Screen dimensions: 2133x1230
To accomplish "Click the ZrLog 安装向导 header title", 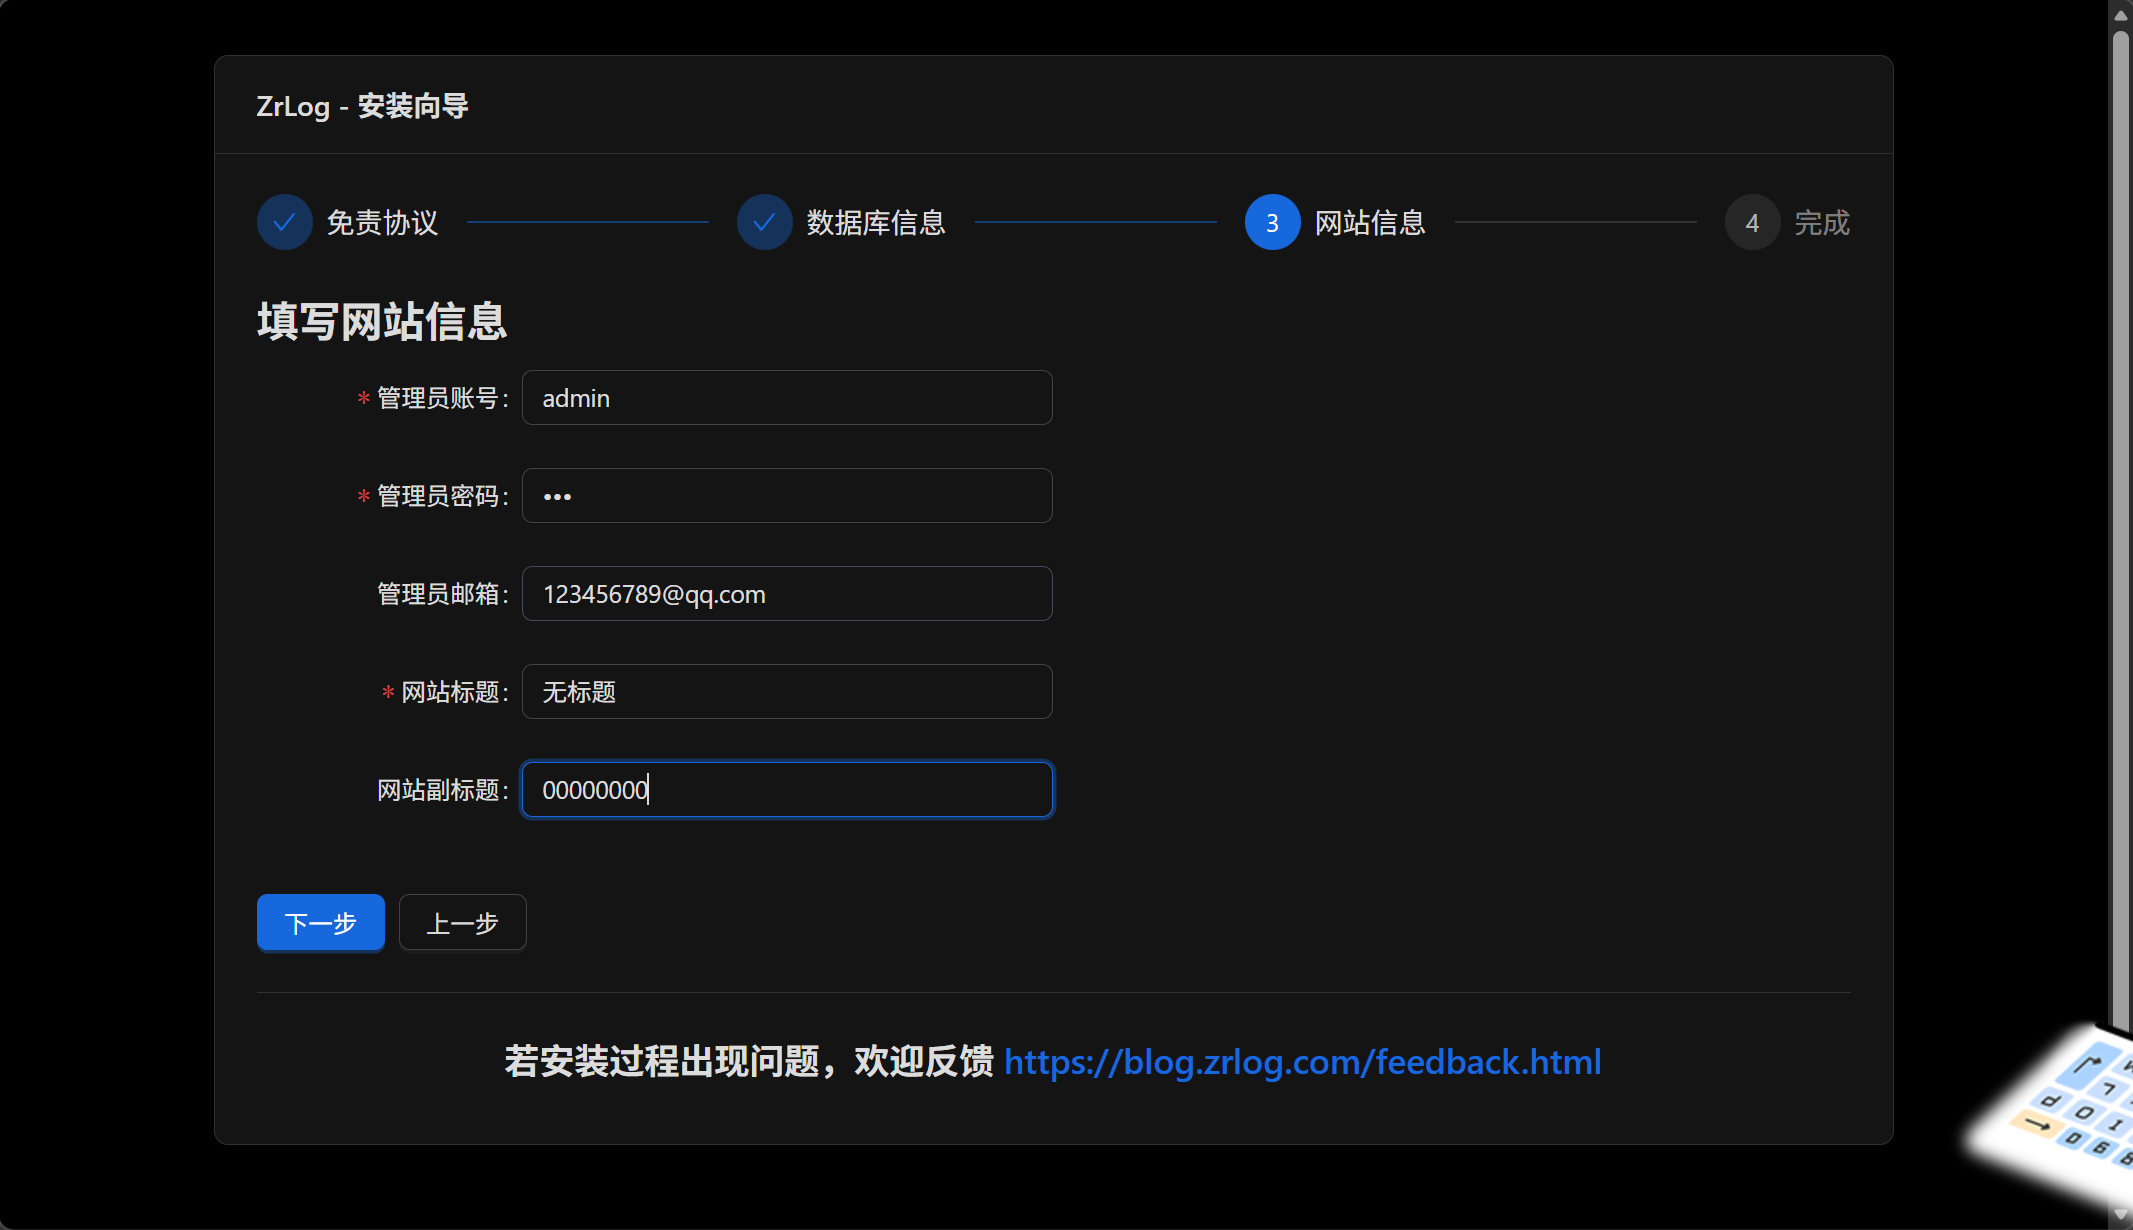I will [x=362, y=106].
